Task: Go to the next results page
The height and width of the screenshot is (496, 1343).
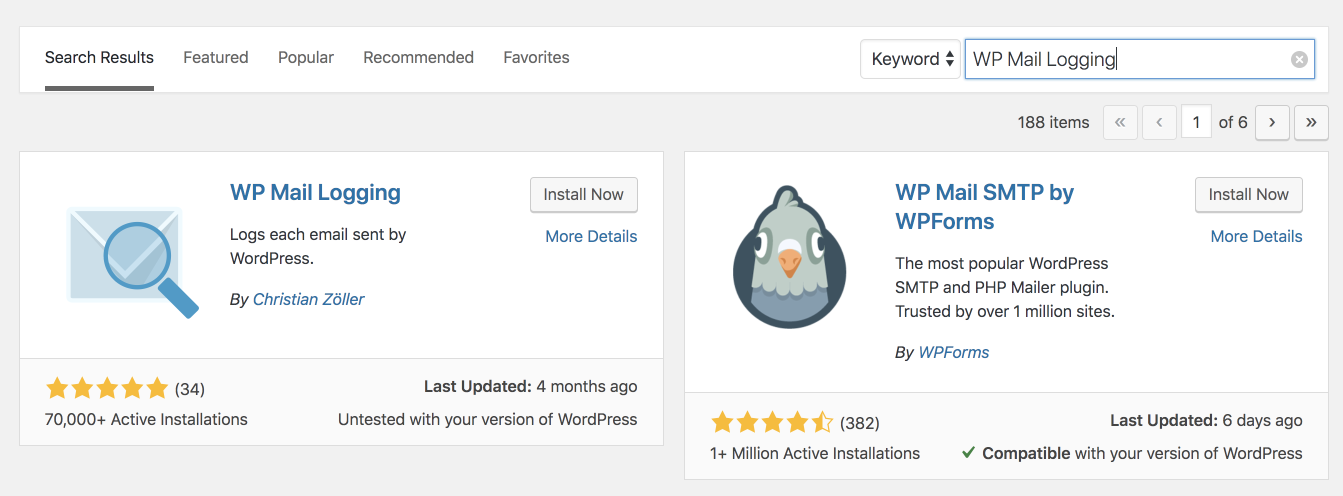Action: pos(1271,123)
